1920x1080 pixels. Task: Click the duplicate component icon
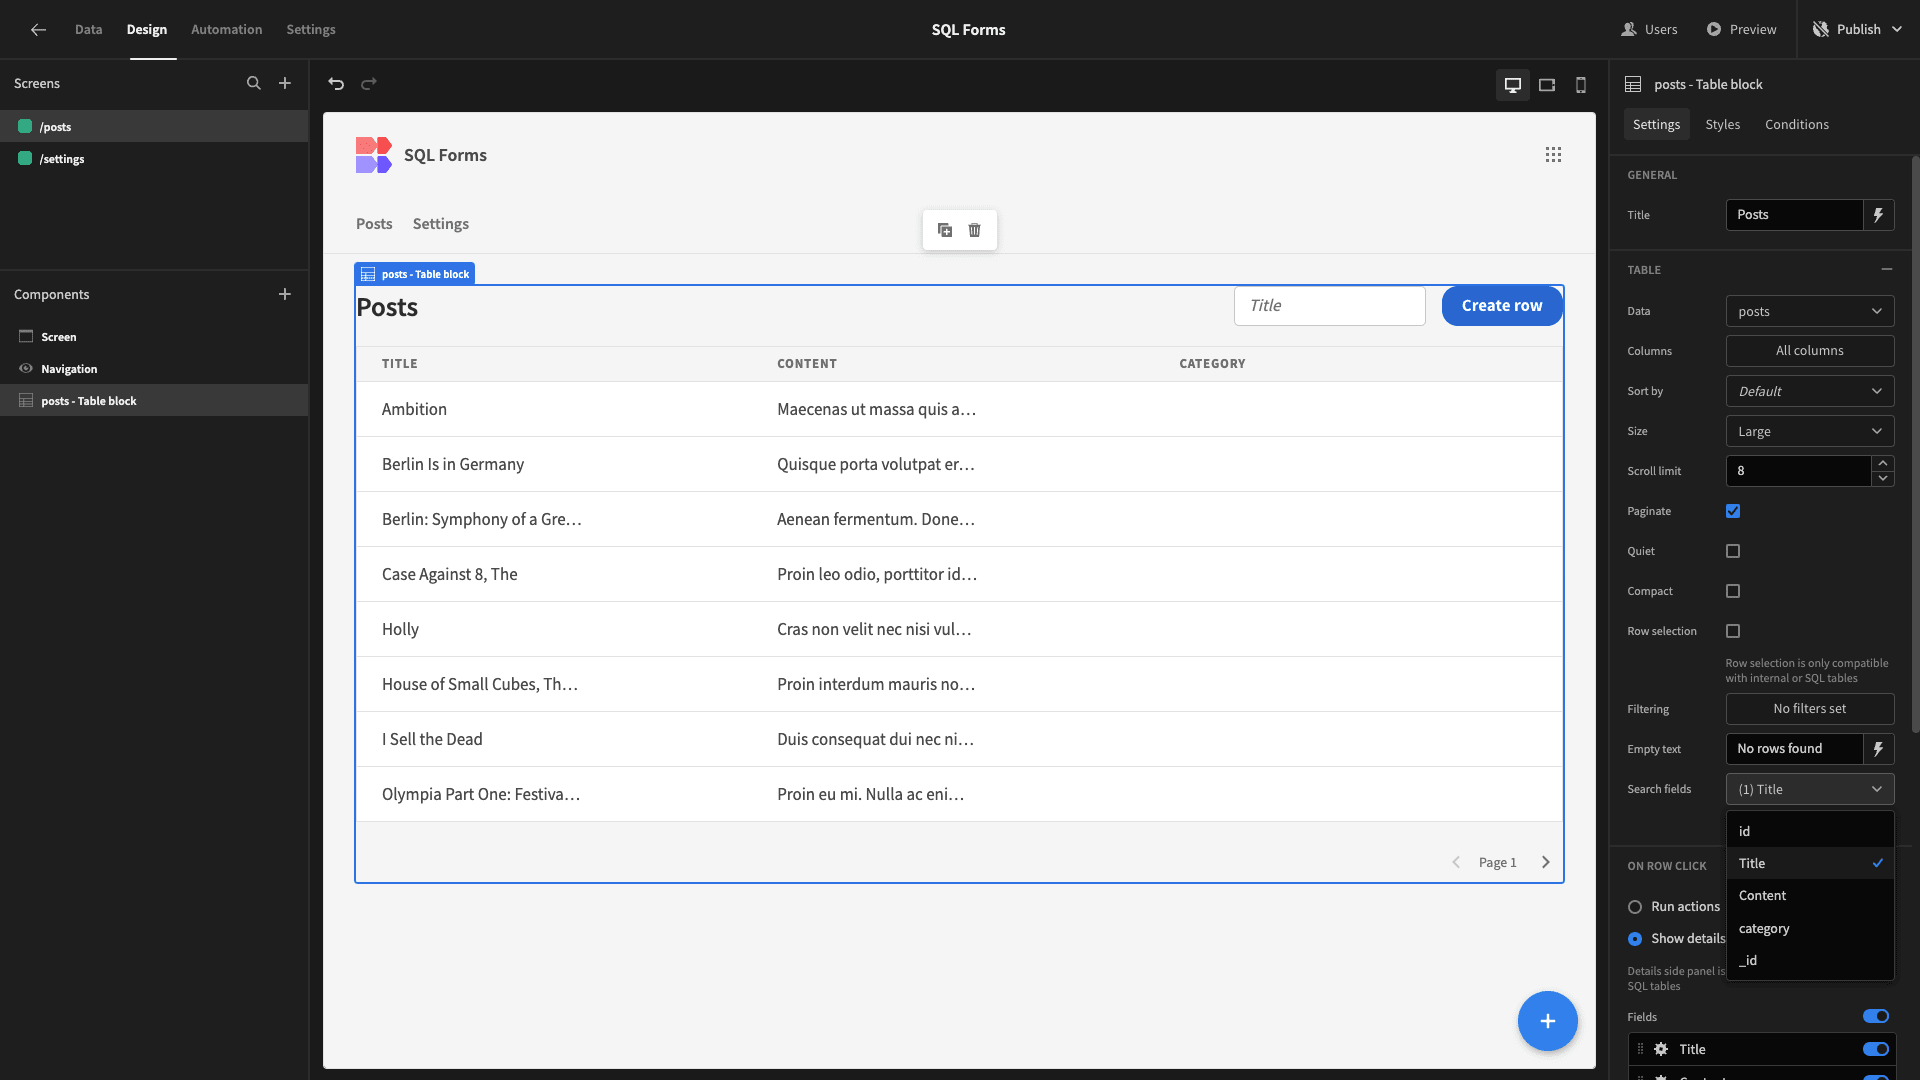(945, 230)
